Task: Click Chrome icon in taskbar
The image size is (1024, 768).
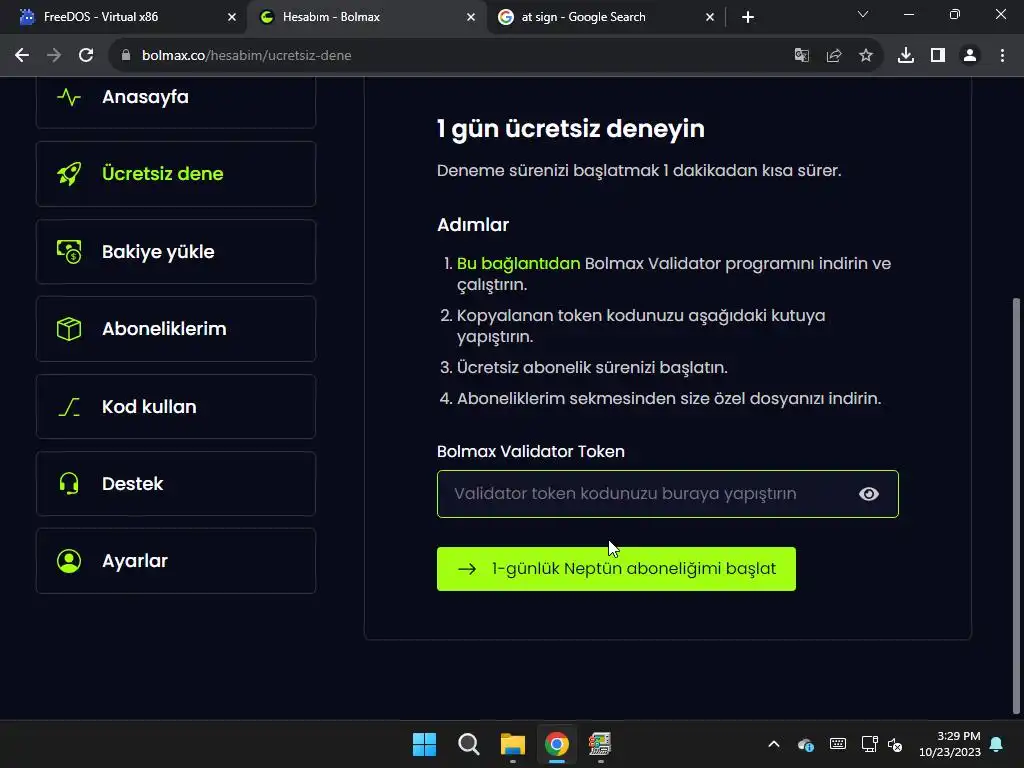Action: click(x=556, y=744)
